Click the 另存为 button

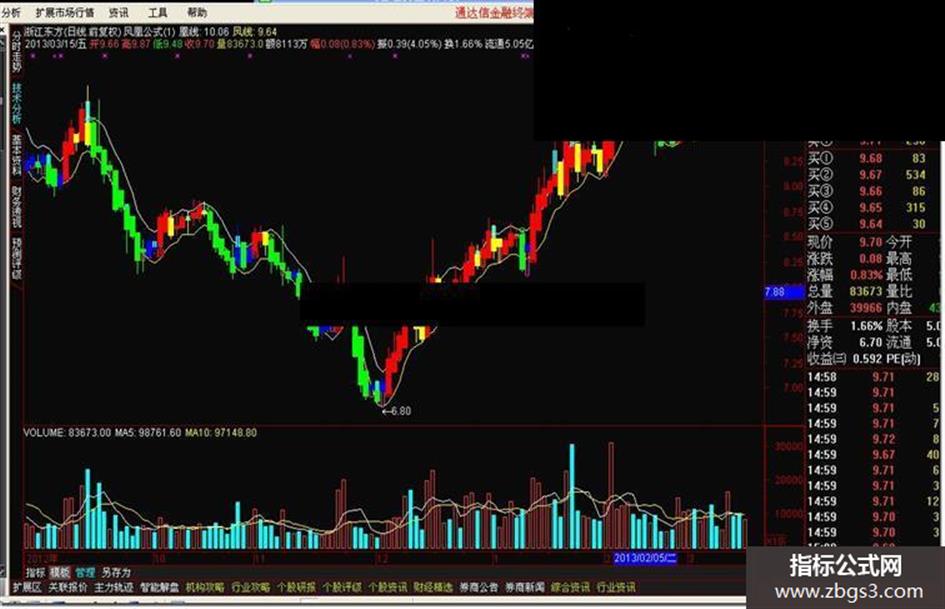[116, 572]
